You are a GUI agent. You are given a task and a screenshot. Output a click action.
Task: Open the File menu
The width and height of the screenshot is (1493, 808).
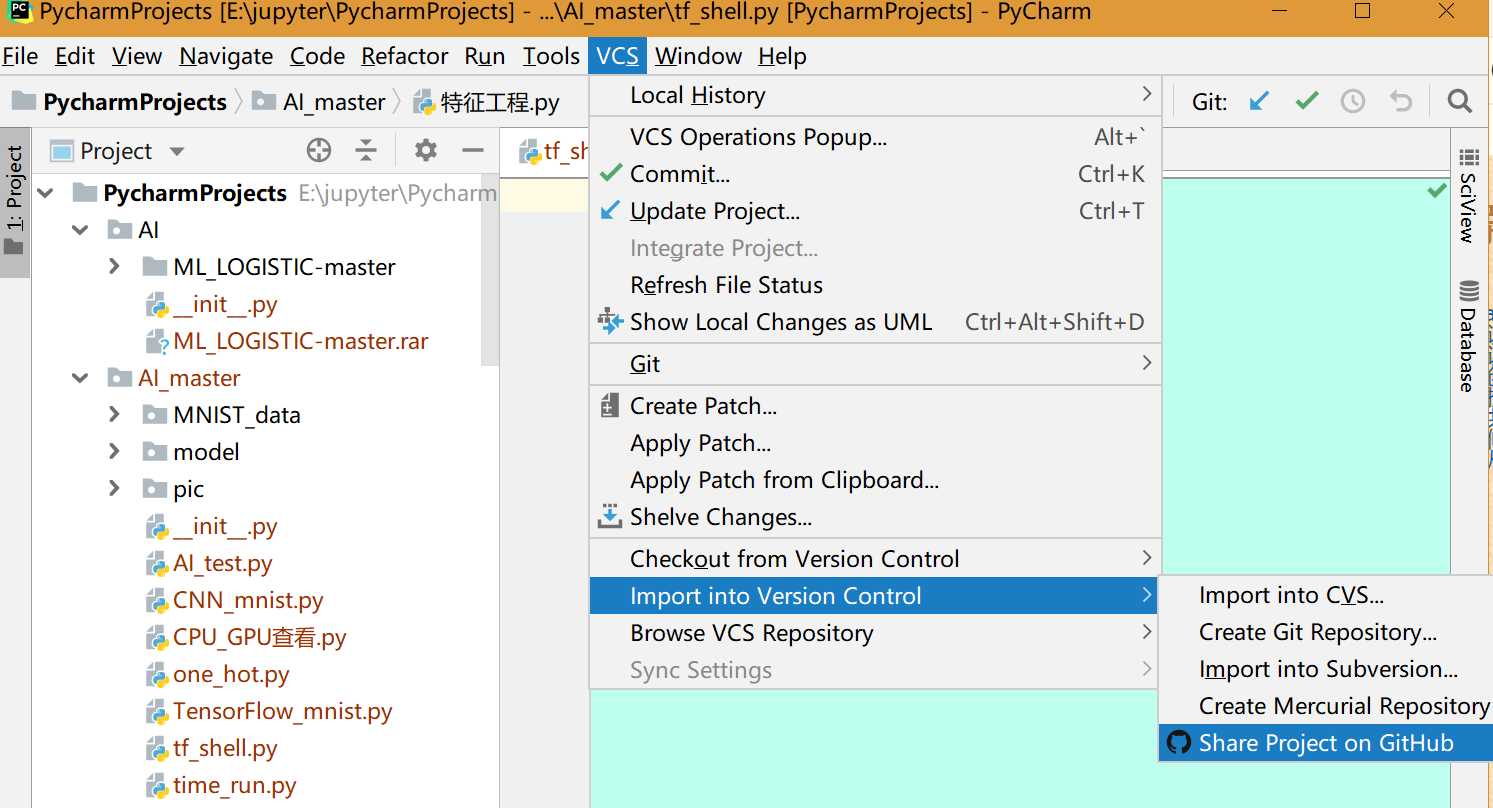click(x=21, y=56)
